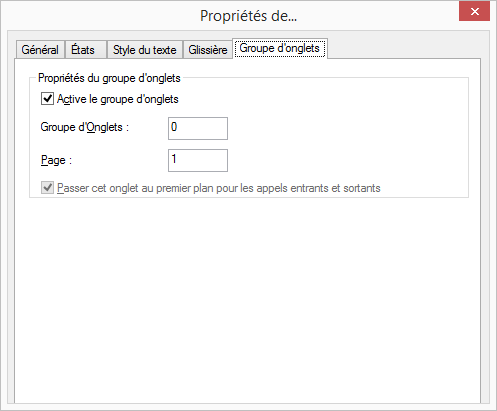The width and height of the screenshot is (497, 411).
Task: Toggle the grayed Passer cet onglet checkbox
Action: [47, 188]
